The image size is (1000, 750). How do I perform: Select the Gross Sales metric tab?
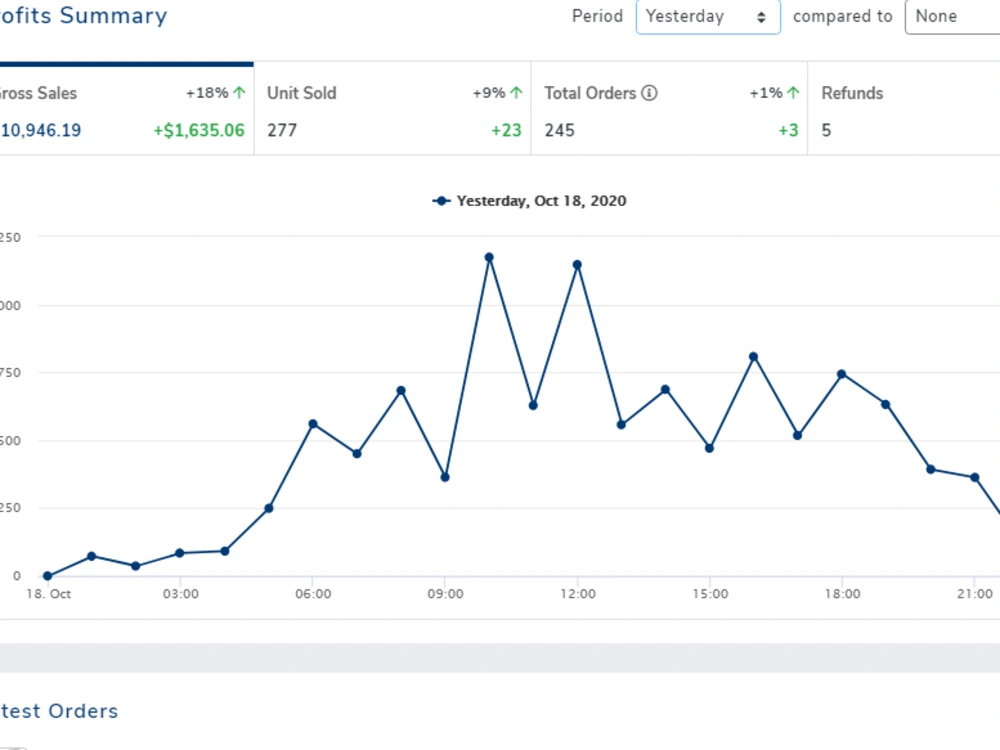(127, 109)
